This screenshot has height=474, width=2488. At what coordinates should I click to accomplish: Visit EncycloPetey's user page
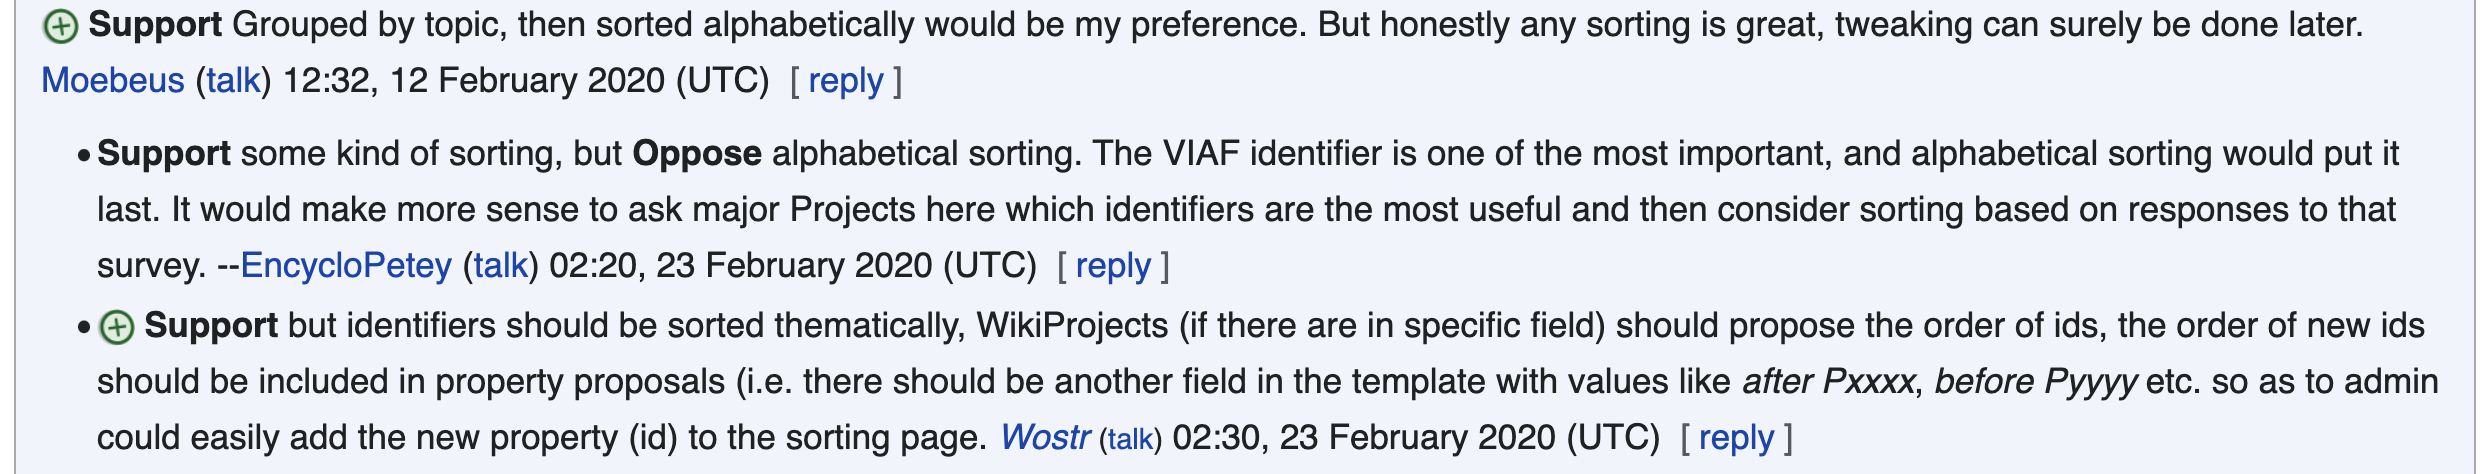(346, 265)
